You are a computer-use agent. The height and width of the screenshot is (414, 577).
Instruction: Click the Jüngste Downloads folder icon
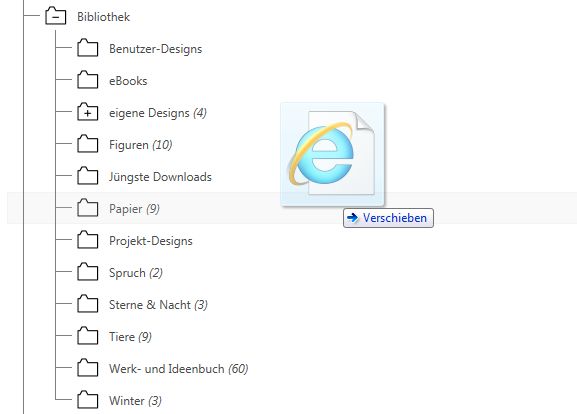(88, 176)
